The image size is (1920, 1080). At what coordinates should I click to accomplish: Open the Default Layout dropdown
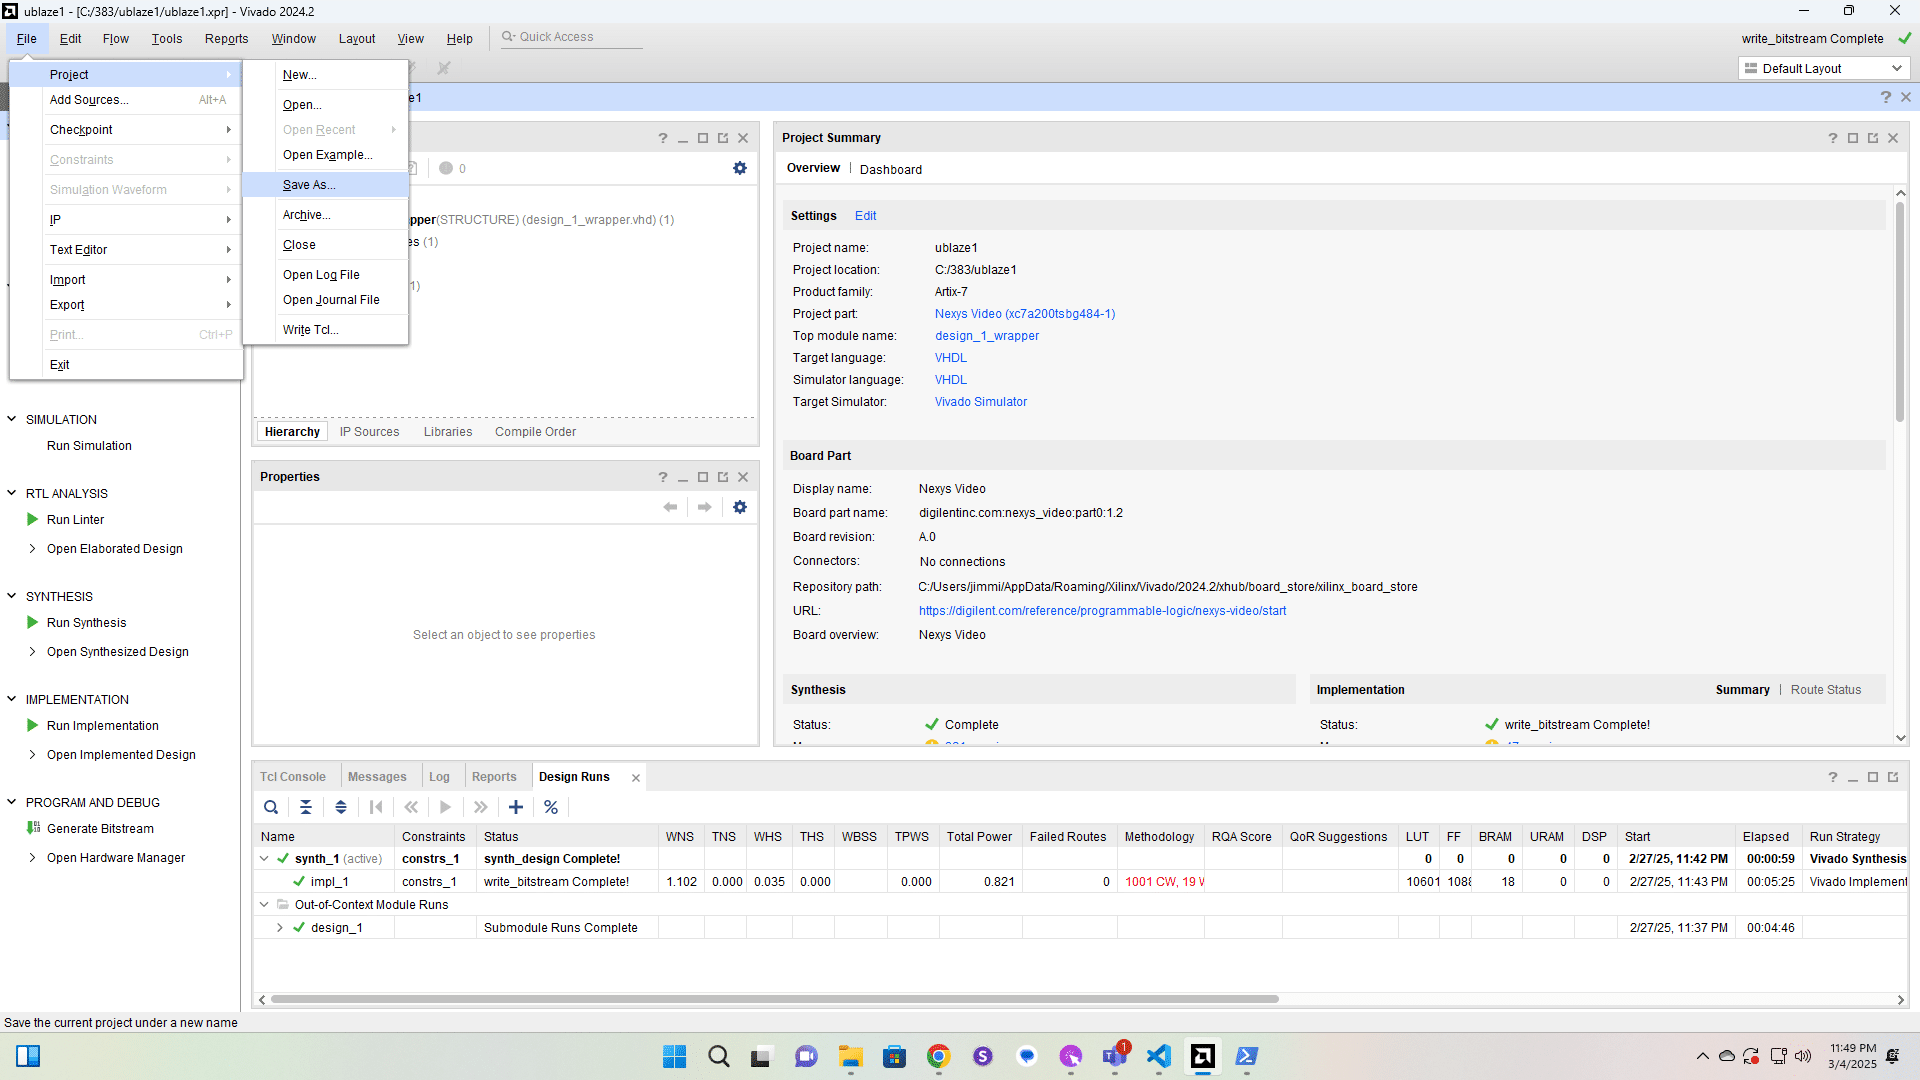pos(1824,68)
